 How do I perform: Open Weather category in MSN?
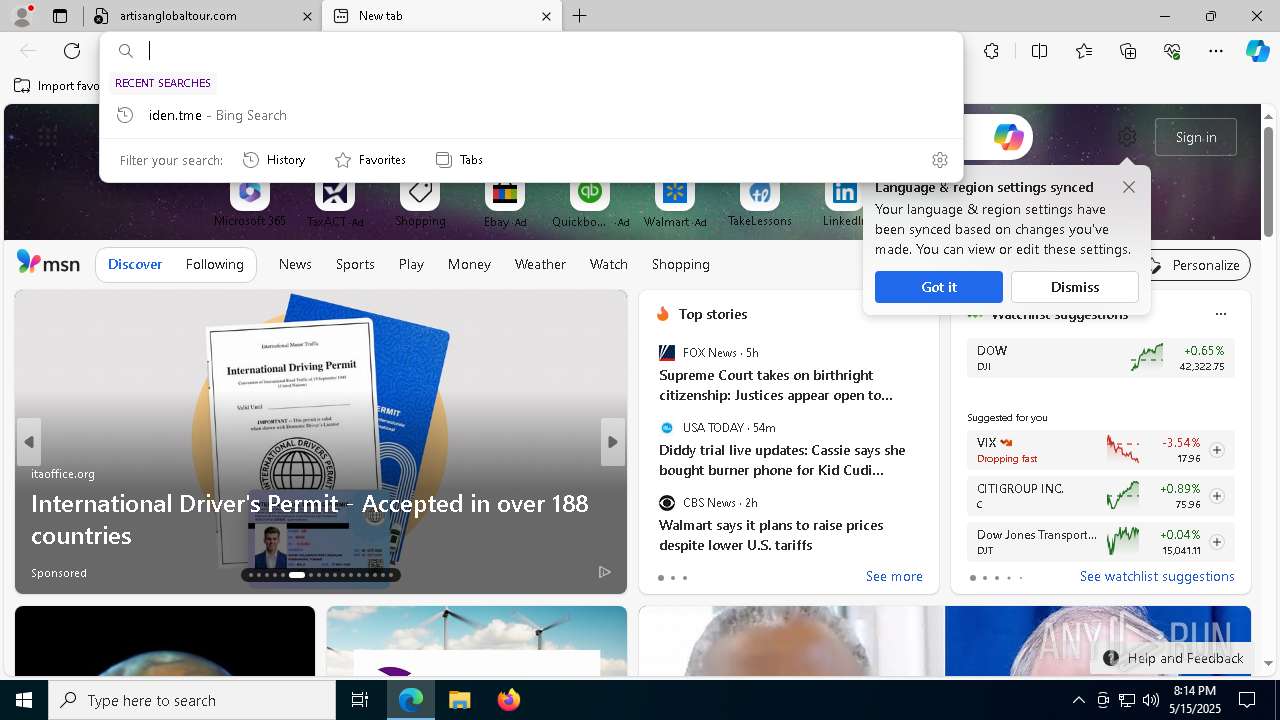pyautogui.click(x=540, y=264)
